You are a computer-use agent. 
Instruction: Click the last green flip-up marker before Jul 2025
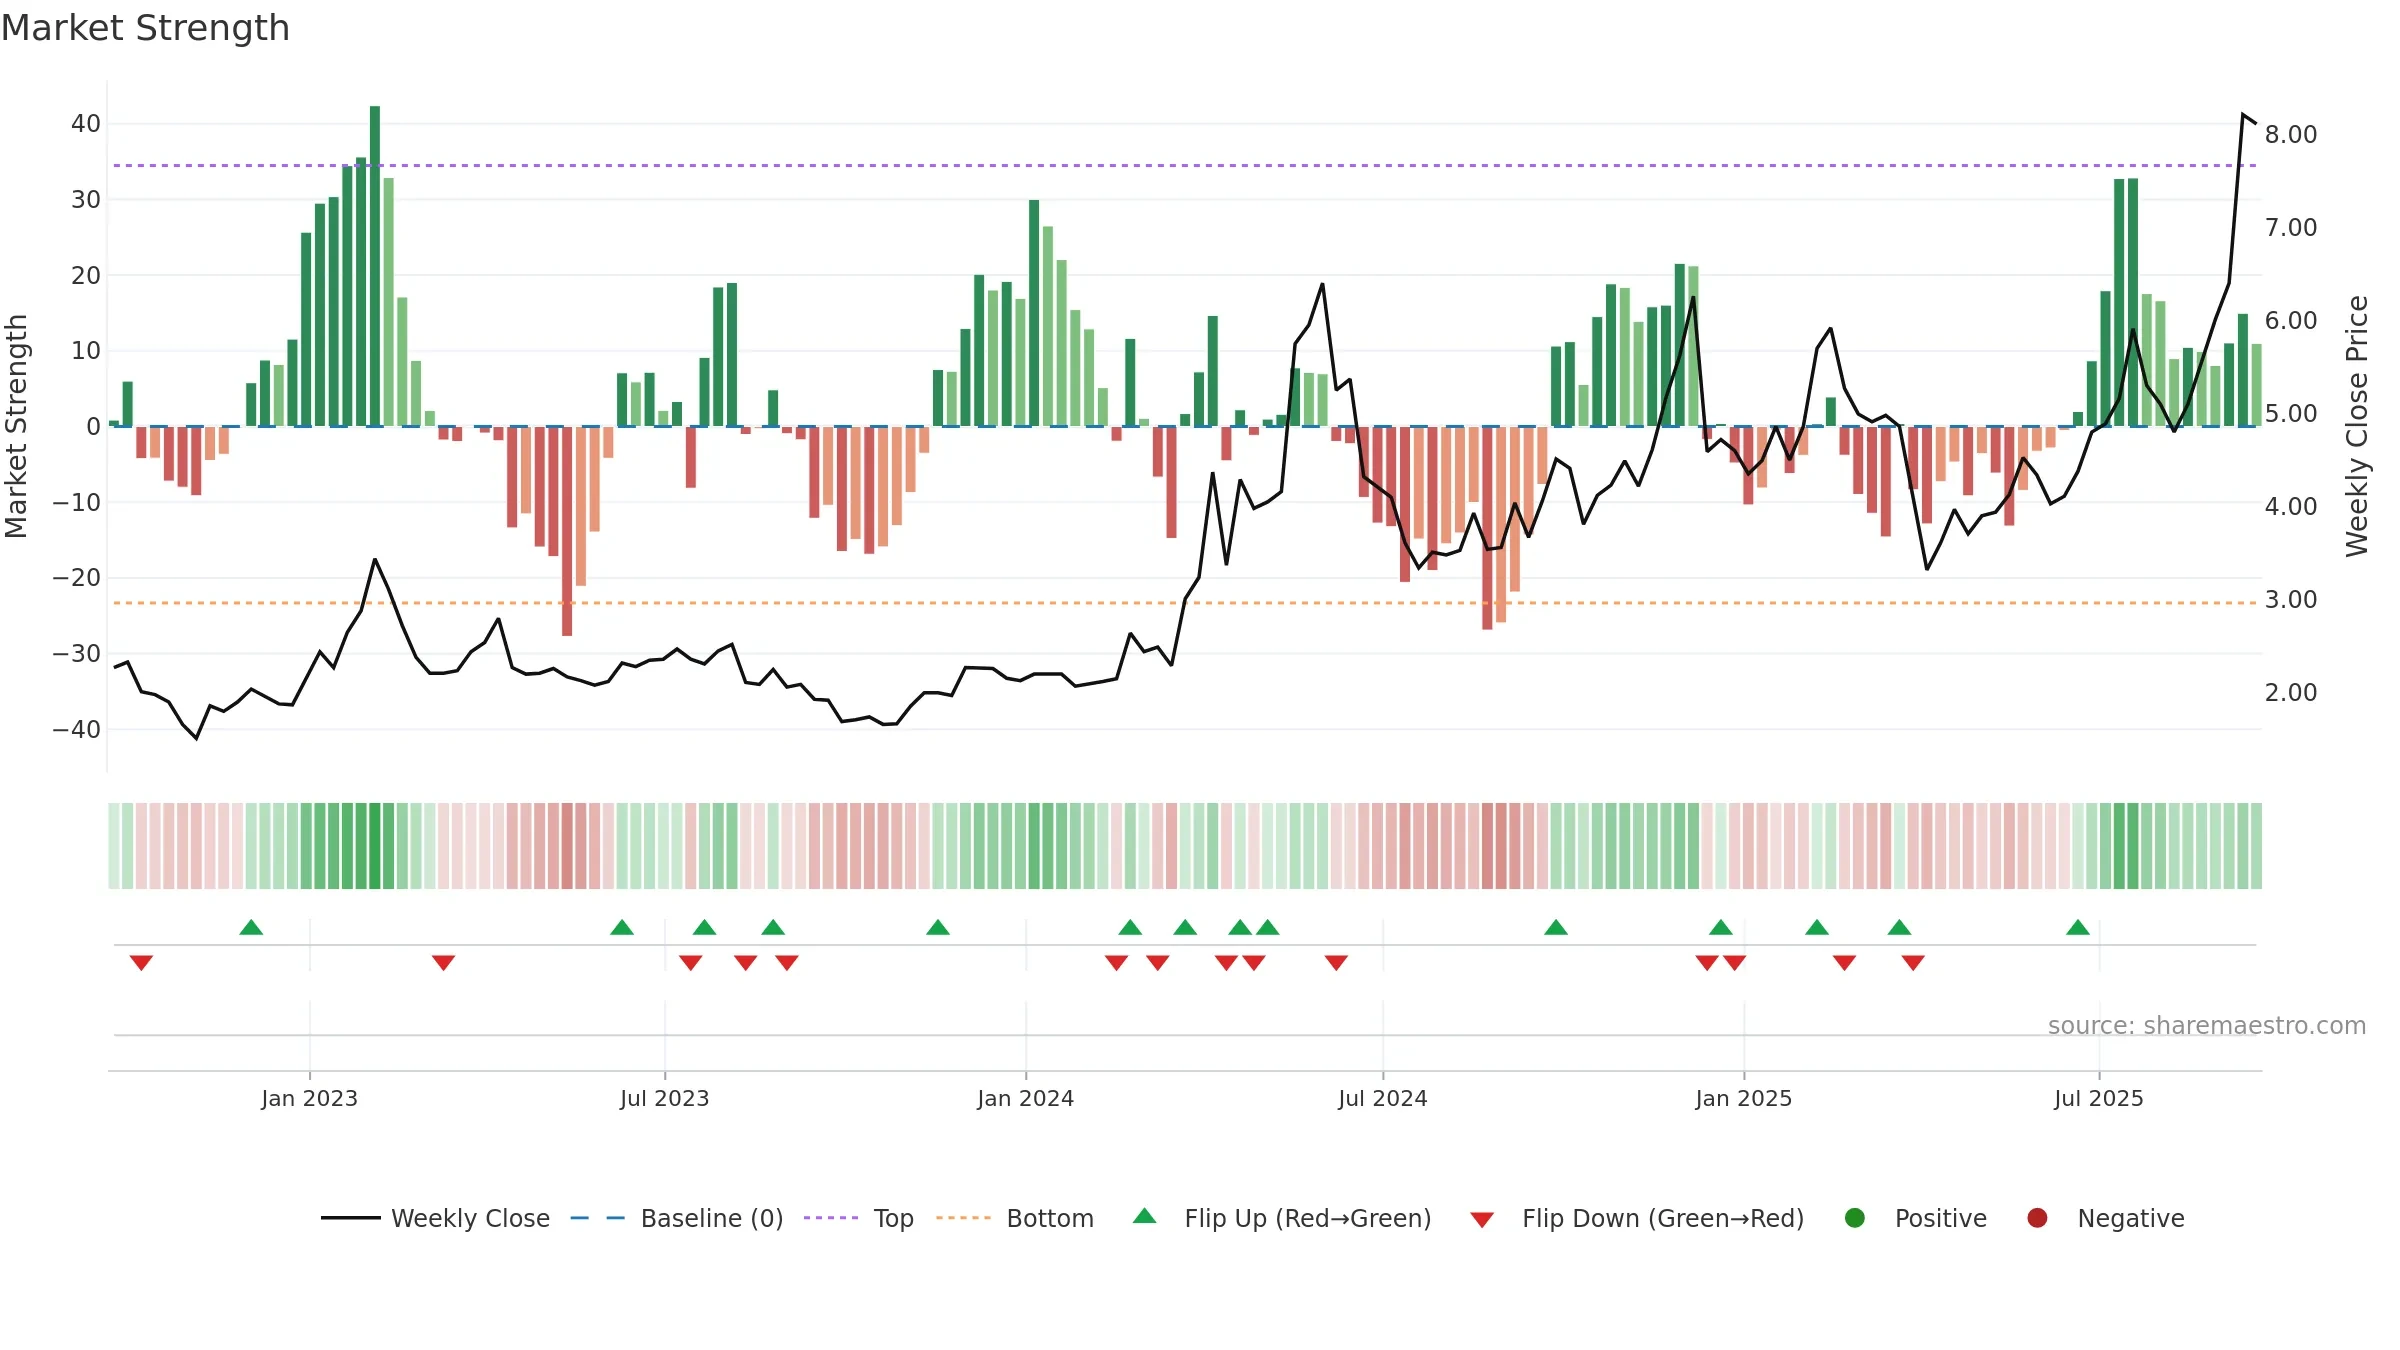tap(2078, 927)
